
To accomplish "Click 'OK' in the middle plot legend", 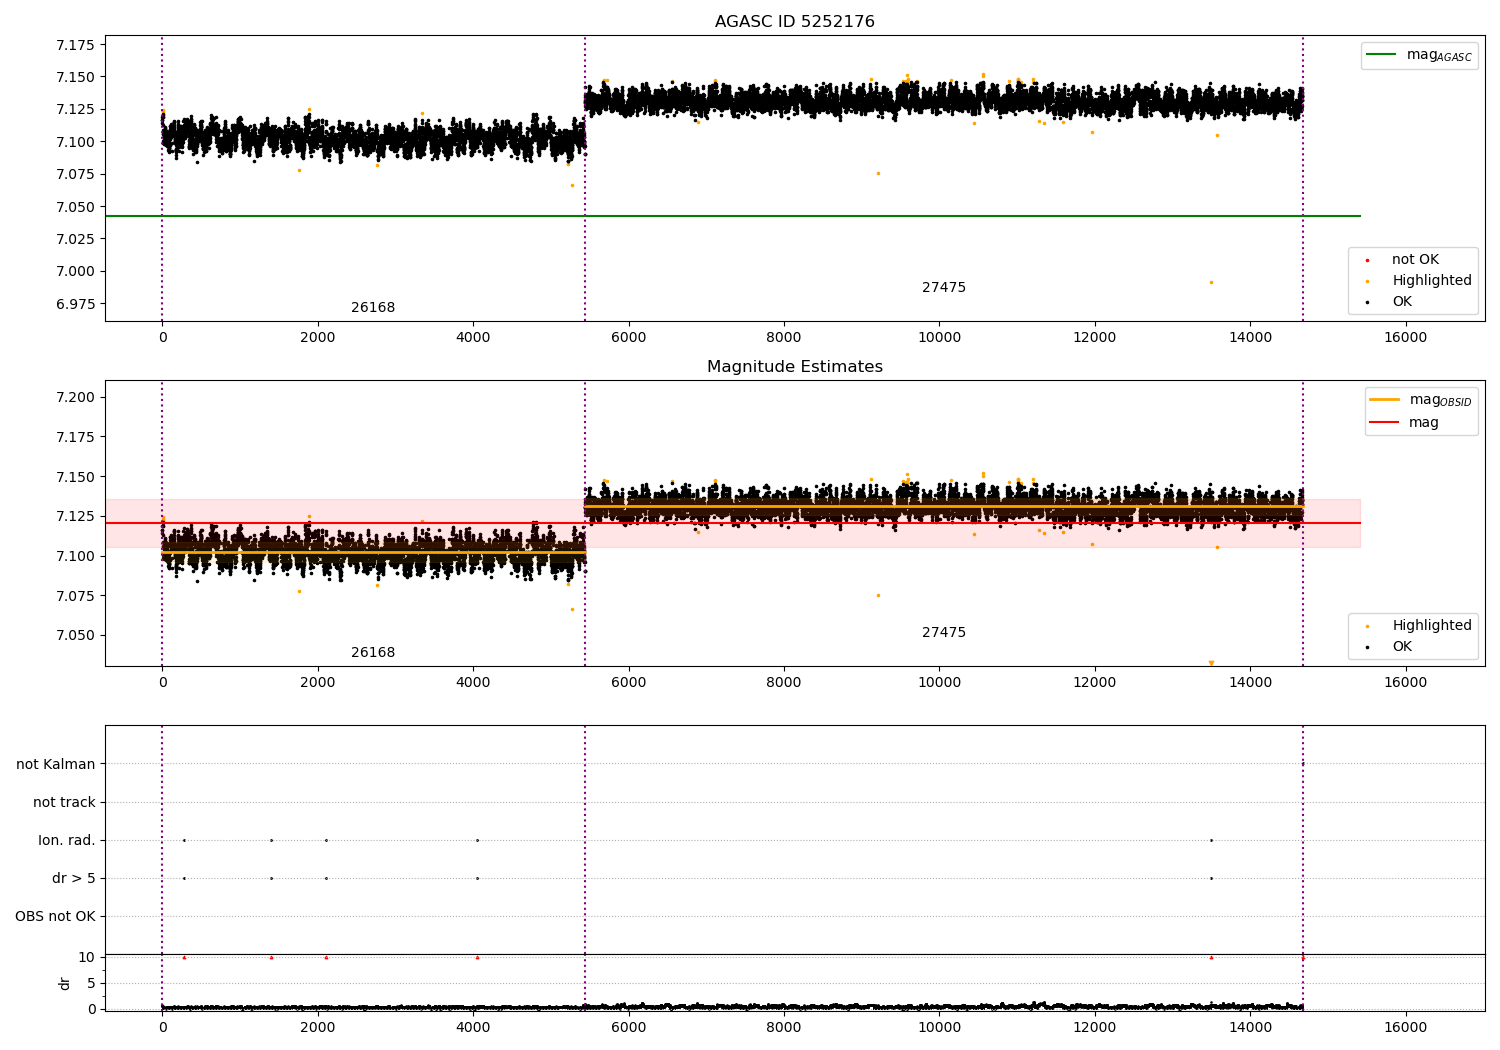I will point(1401,647).
